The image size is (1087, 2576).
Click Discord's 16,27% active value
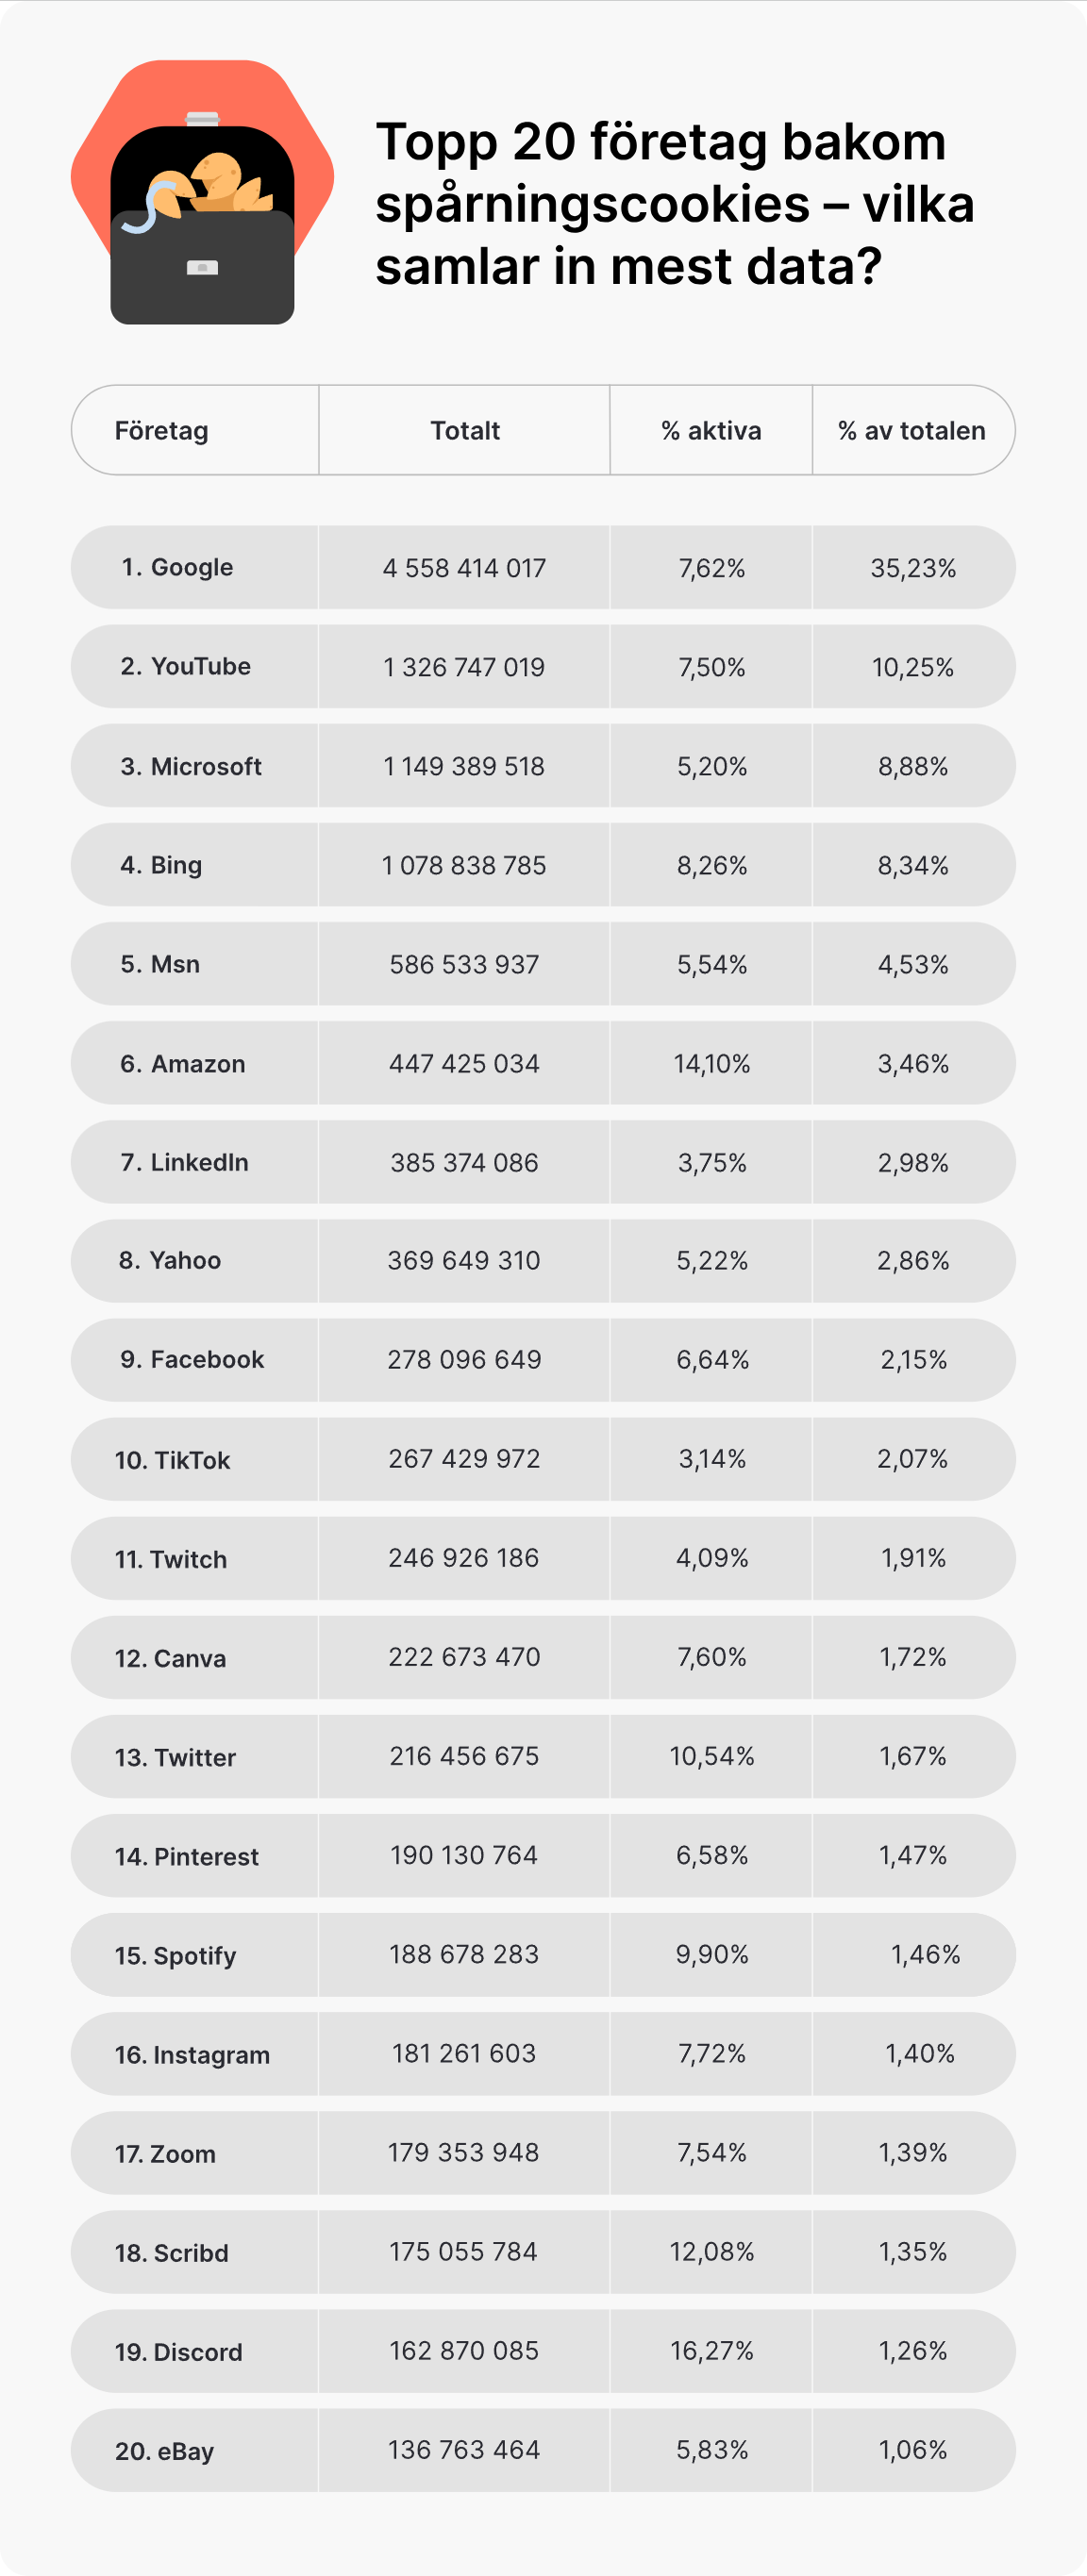point(712,2351)
